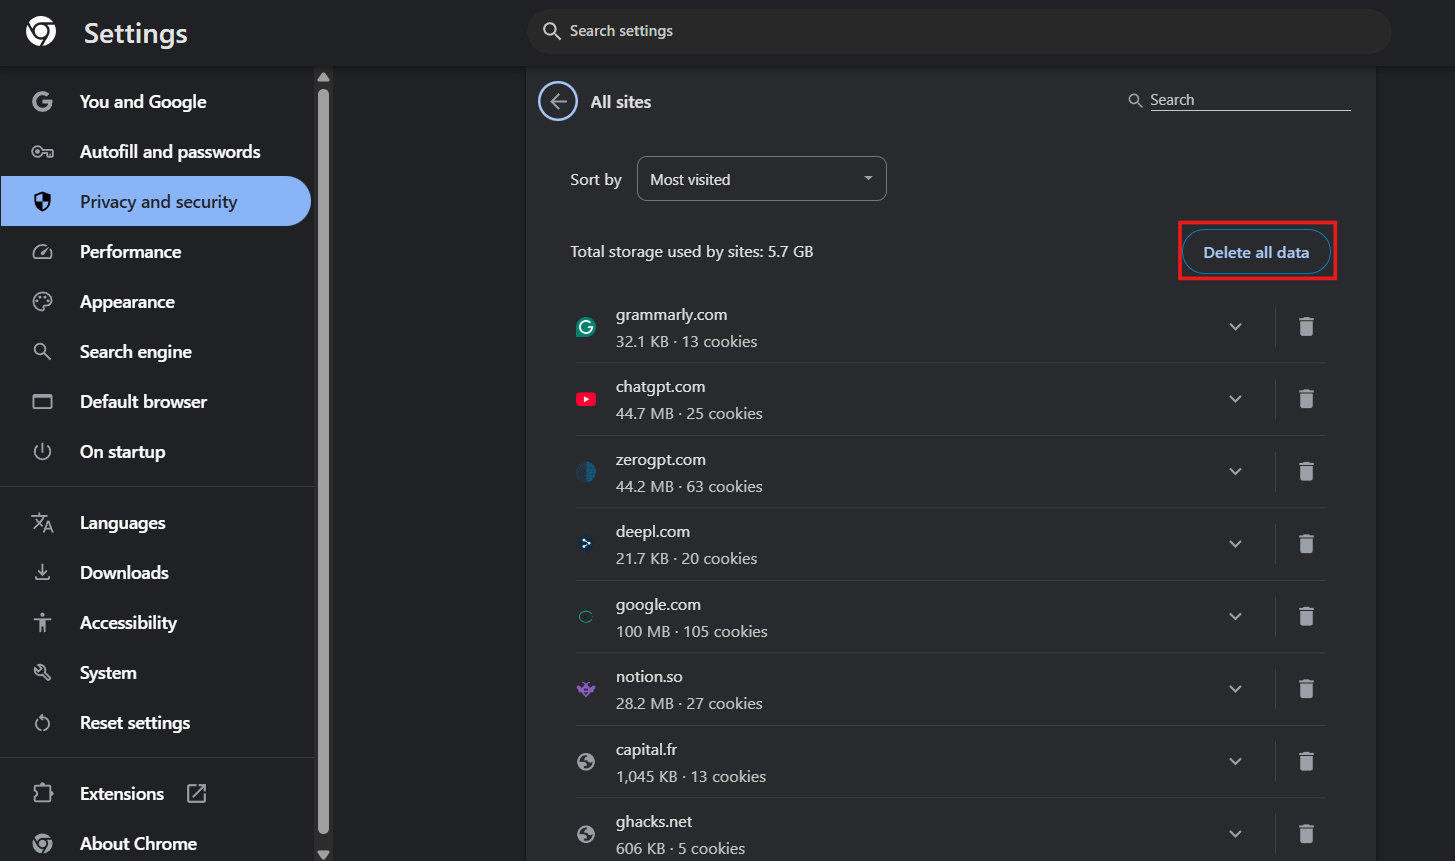The width and height of the screenshot is (1455, 861).
Task: Select Appearance in the sidebar
Action: click(127, 302)
